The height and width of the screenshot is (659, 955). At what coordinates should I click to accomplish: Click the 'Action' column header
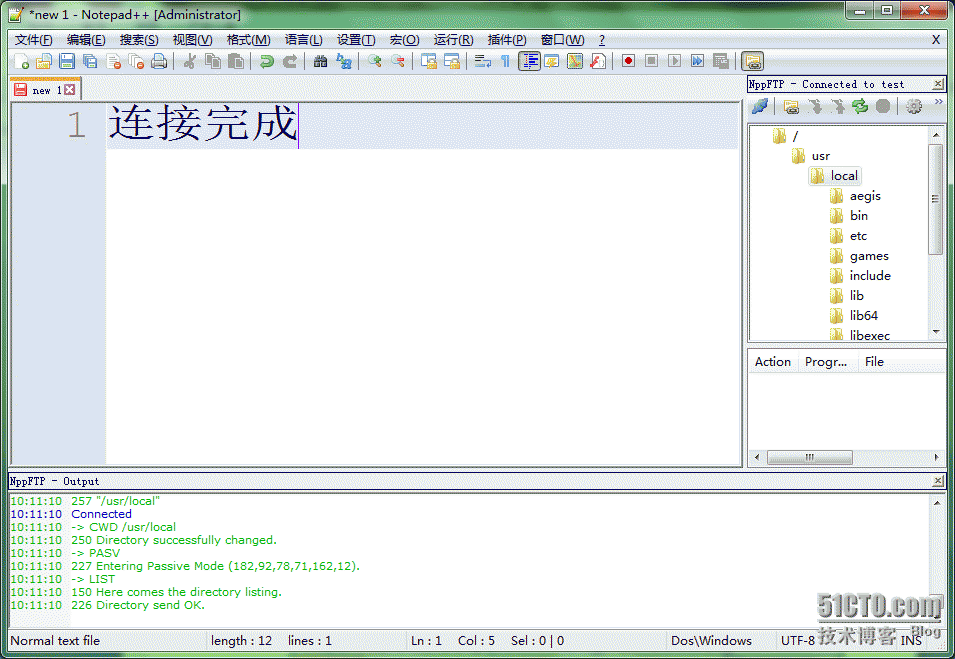773,362
